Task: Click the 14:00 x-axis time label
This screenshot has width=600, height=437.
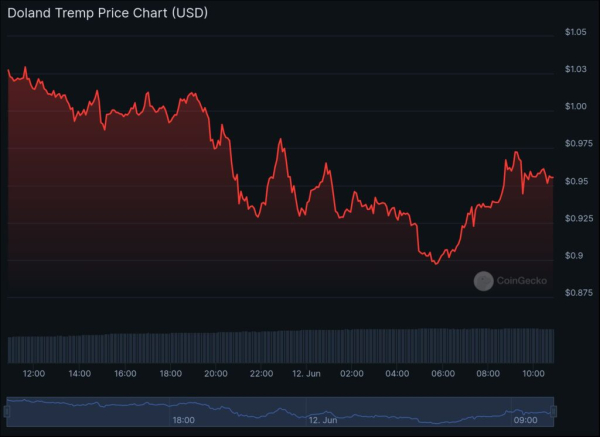Action: (80, 373)
